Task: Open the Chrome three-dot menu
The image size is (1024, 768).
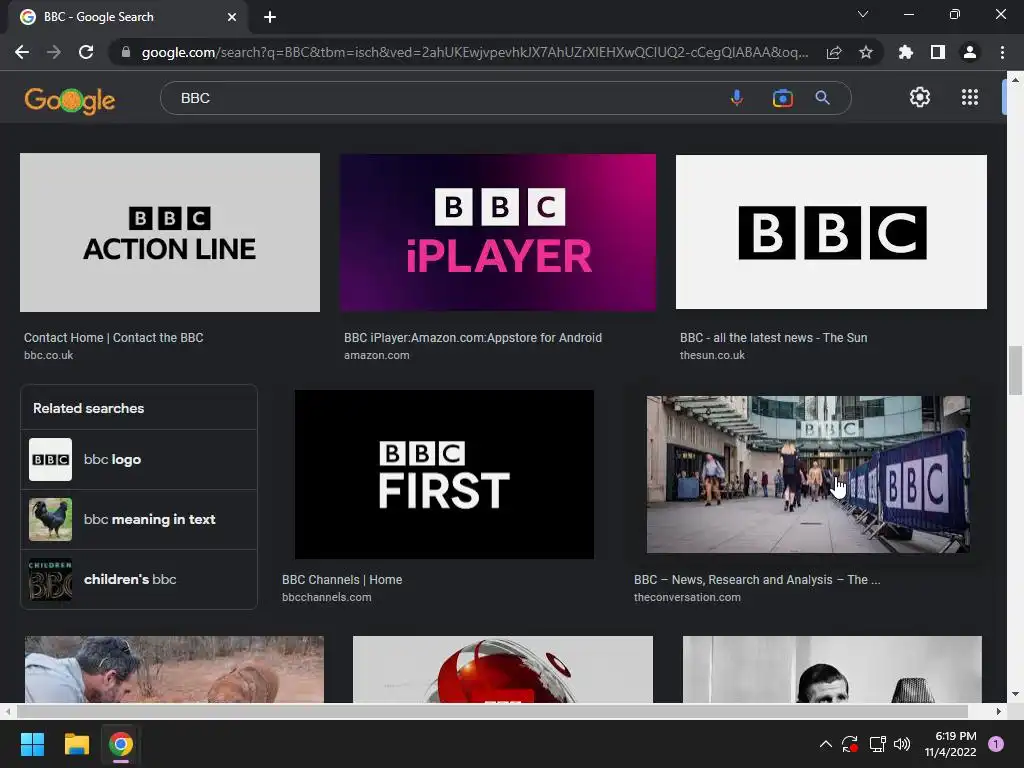Action: [x=1002, y=52]
